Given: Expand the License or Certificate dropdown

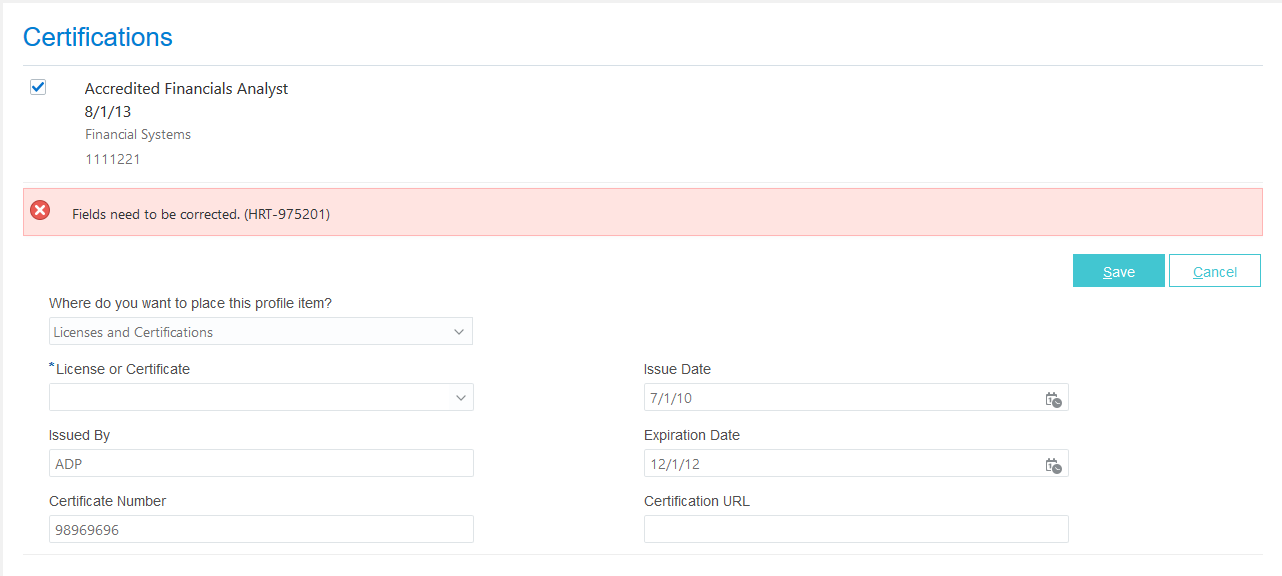Looking at the screenshot, I should coord(461,397).
